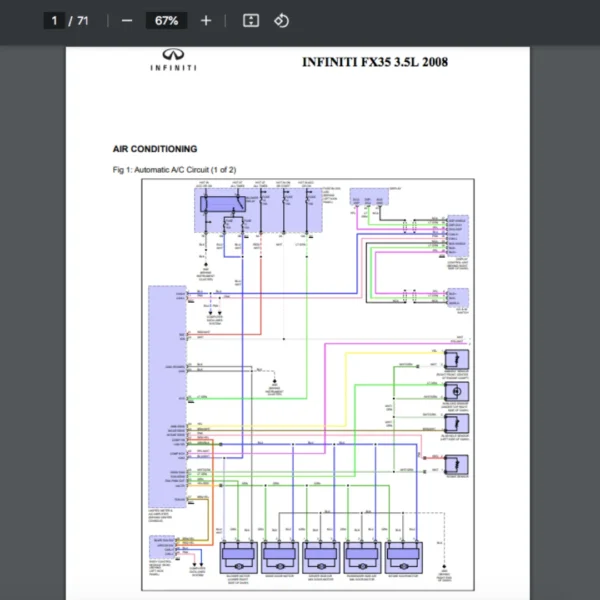Click the AIR CONDITIONING section heading
This screenshot has height=600, width=600.
click(x=155, y=149)
